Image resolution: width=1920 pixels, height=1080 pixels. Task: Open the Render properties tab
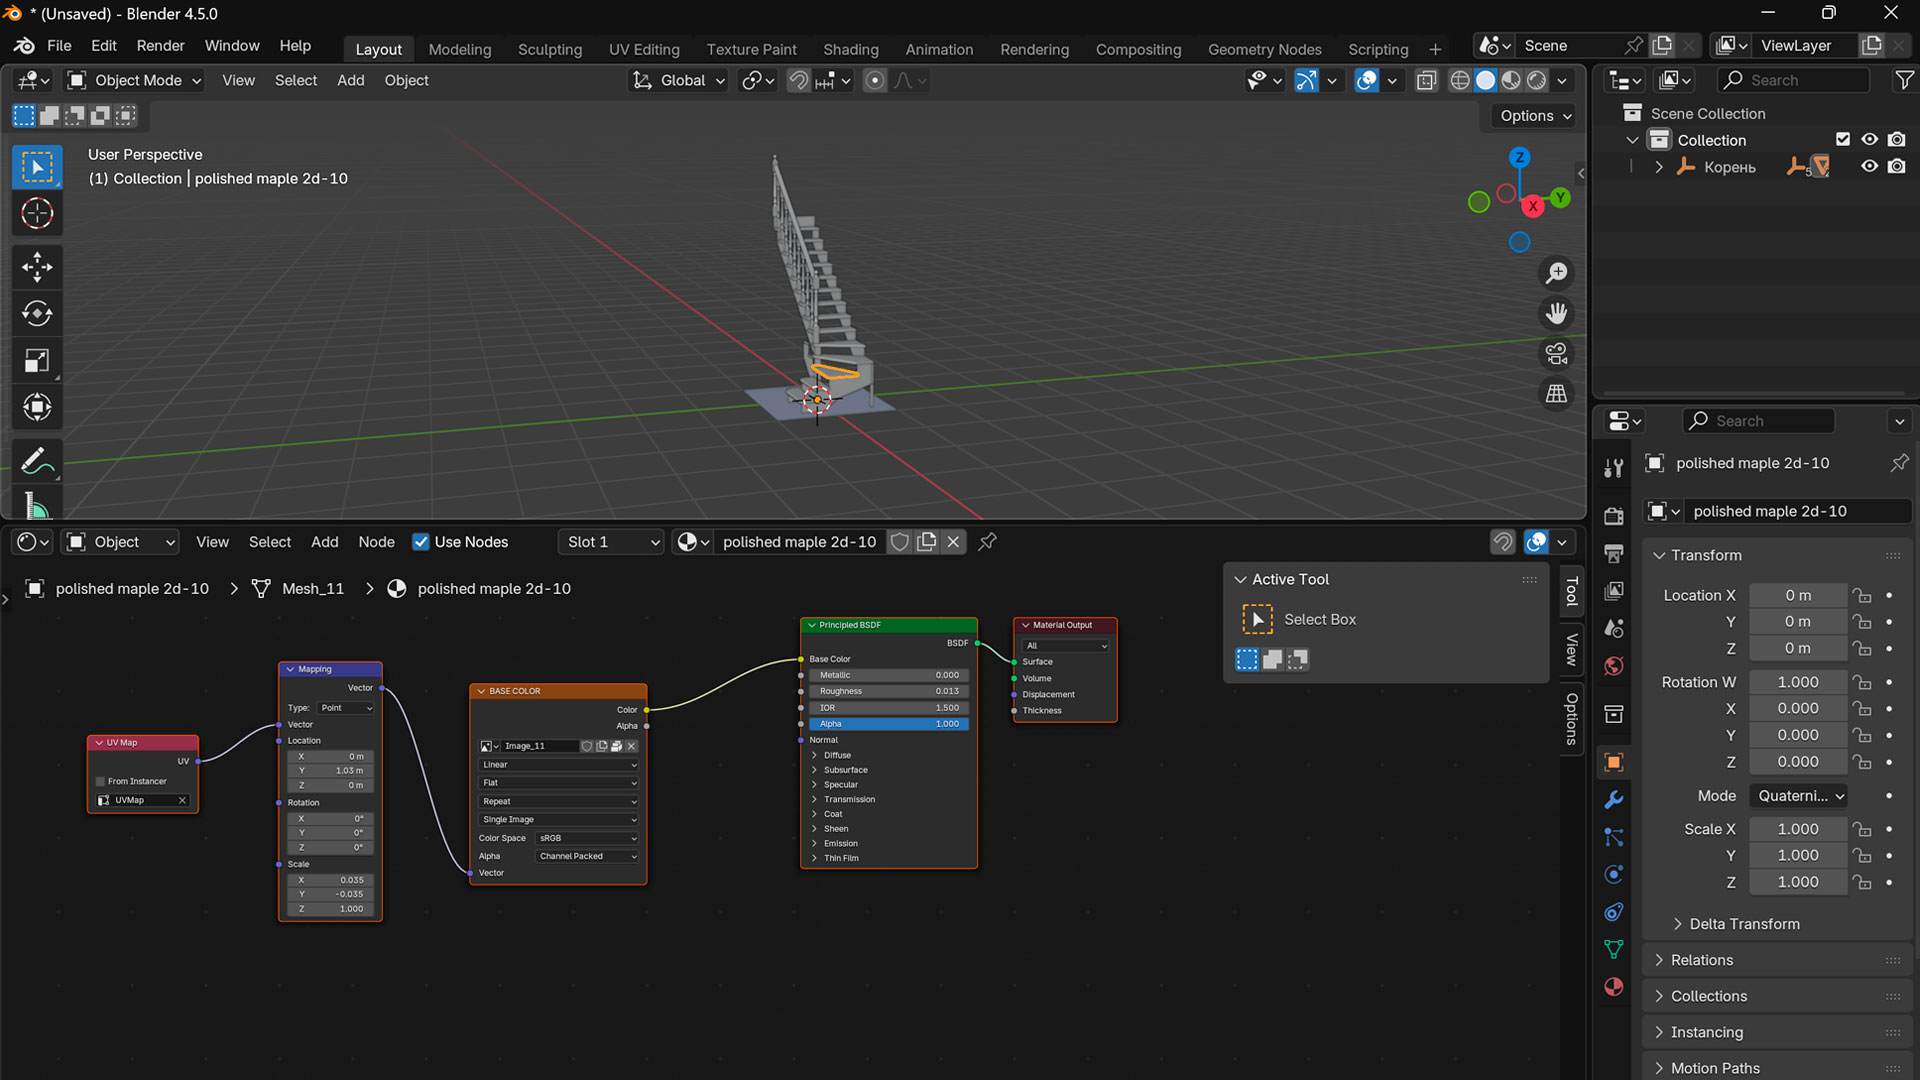click(x=1613, y=516)
